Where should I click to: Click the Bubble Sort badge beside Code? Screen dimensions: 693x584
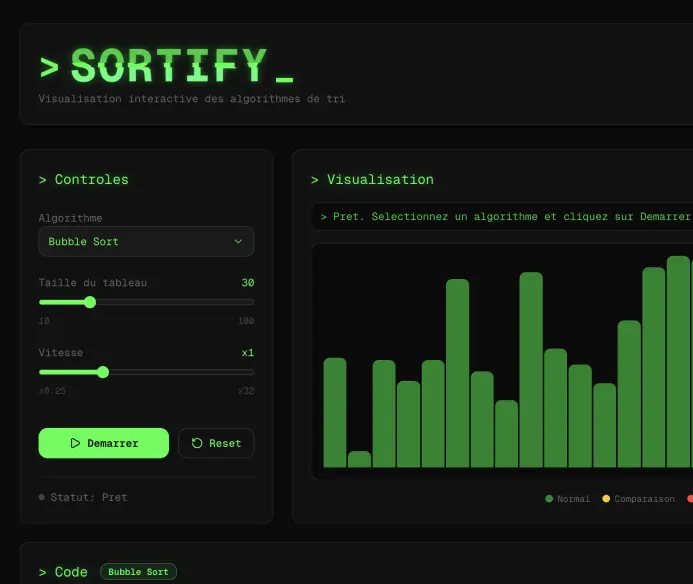pyautogui.click(x=138, y=572)
